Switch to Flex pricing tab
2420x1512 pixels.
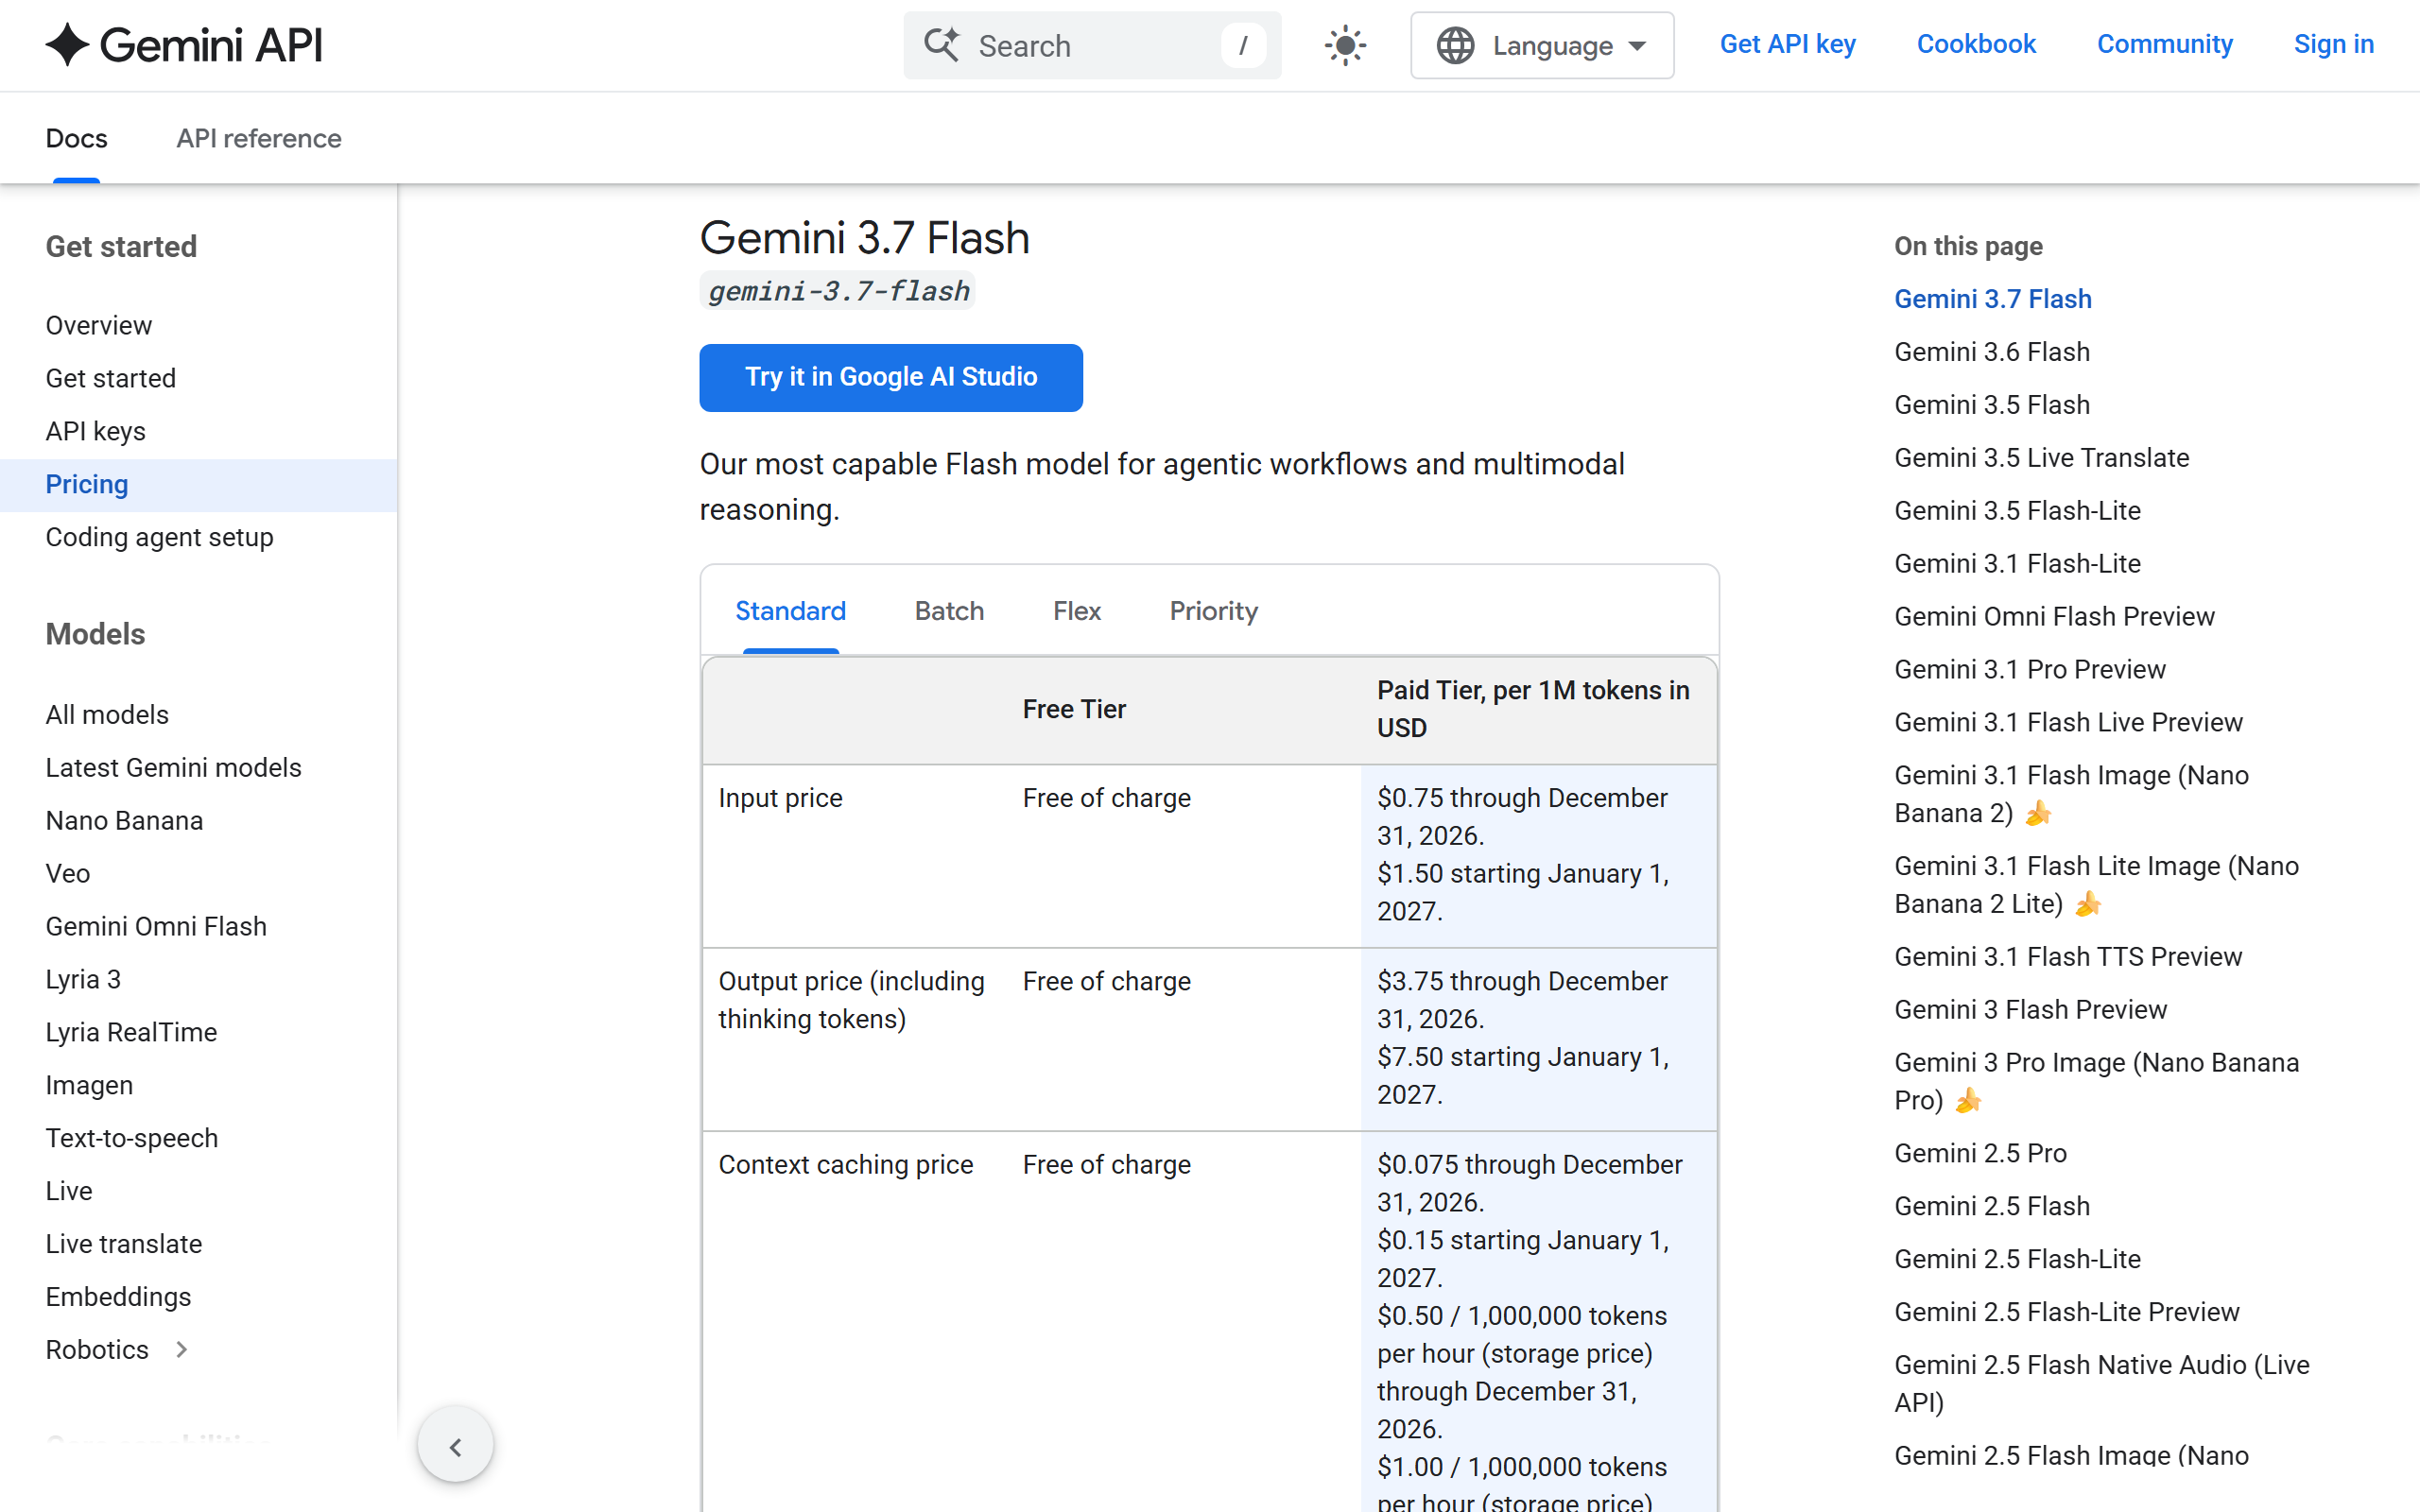[1077, 611]
